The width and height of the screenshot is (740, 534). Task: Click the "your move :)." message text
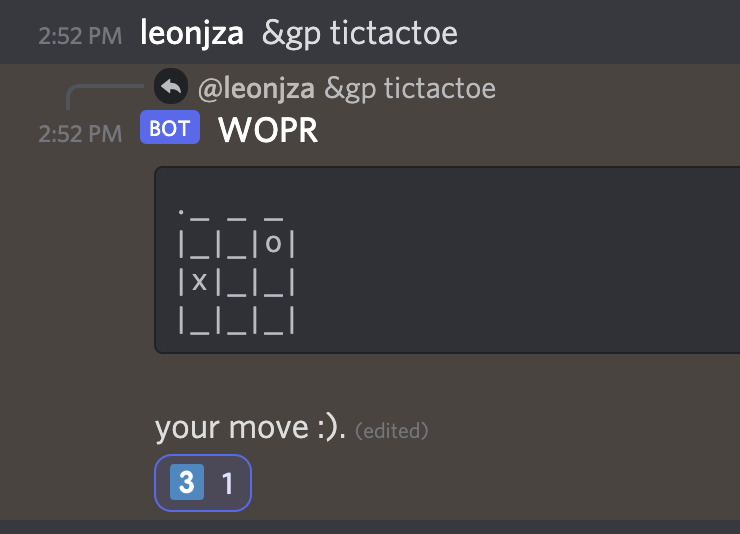coord(250,429)
